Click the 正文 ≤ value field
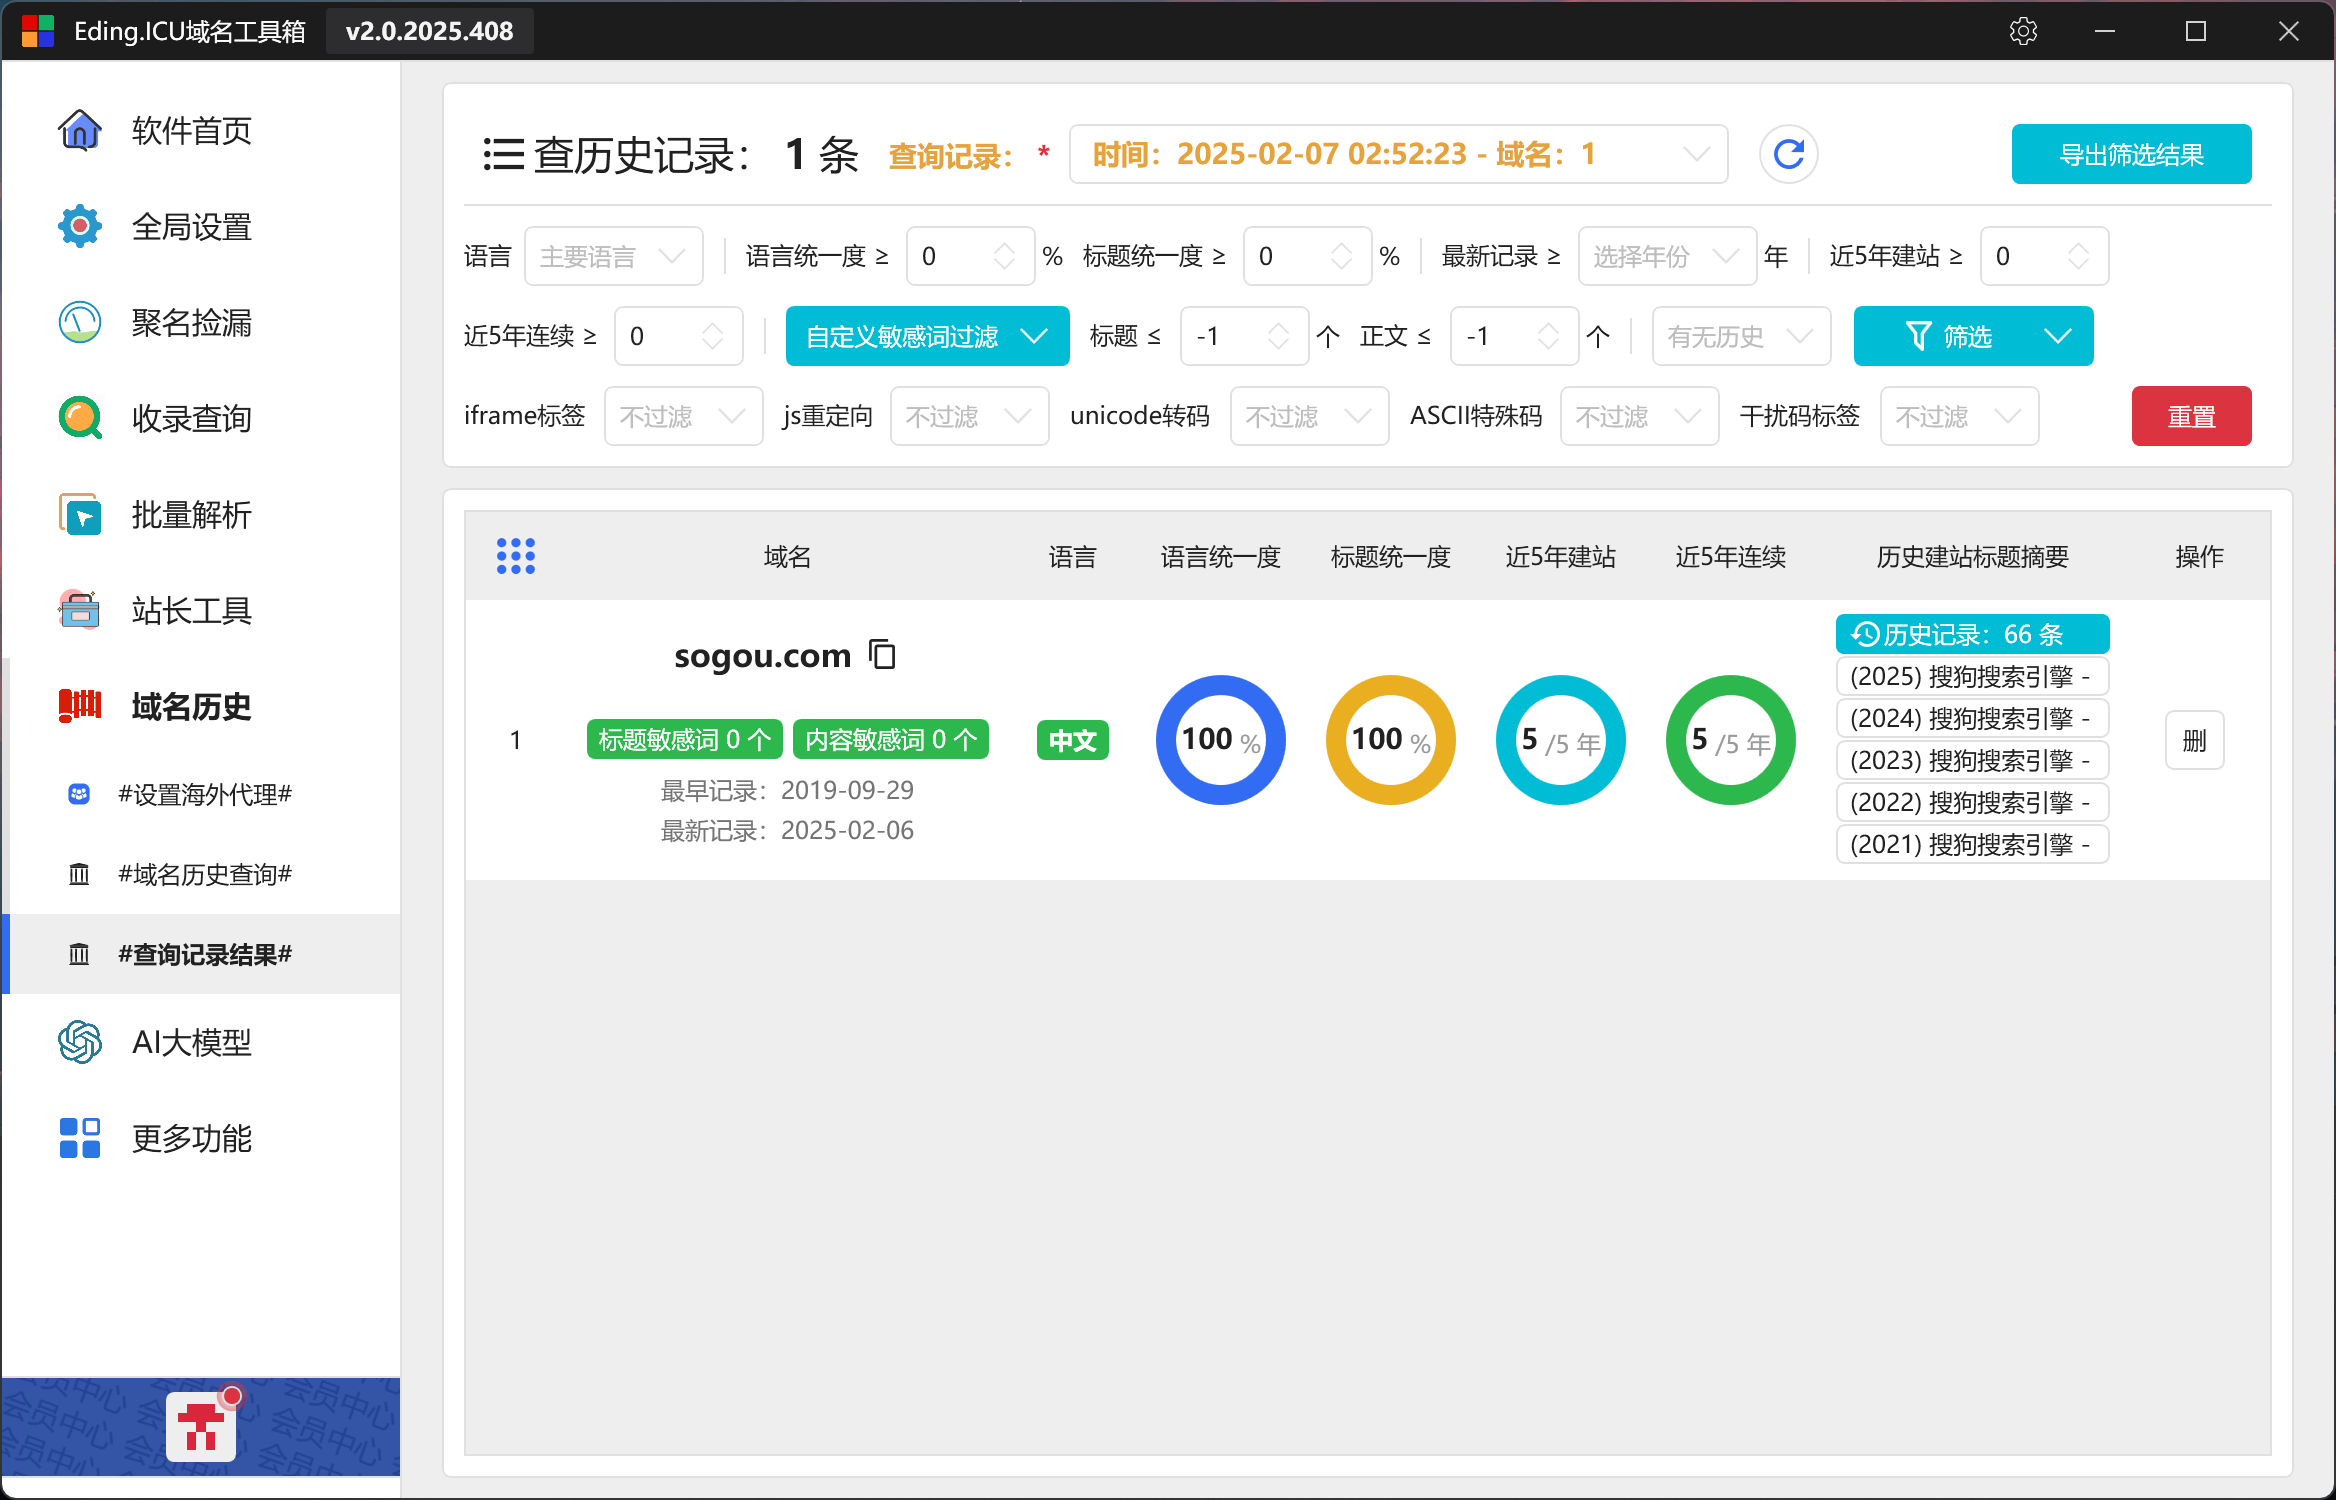Viewport: 2336px width, 1500px height. pos(1514,336)
